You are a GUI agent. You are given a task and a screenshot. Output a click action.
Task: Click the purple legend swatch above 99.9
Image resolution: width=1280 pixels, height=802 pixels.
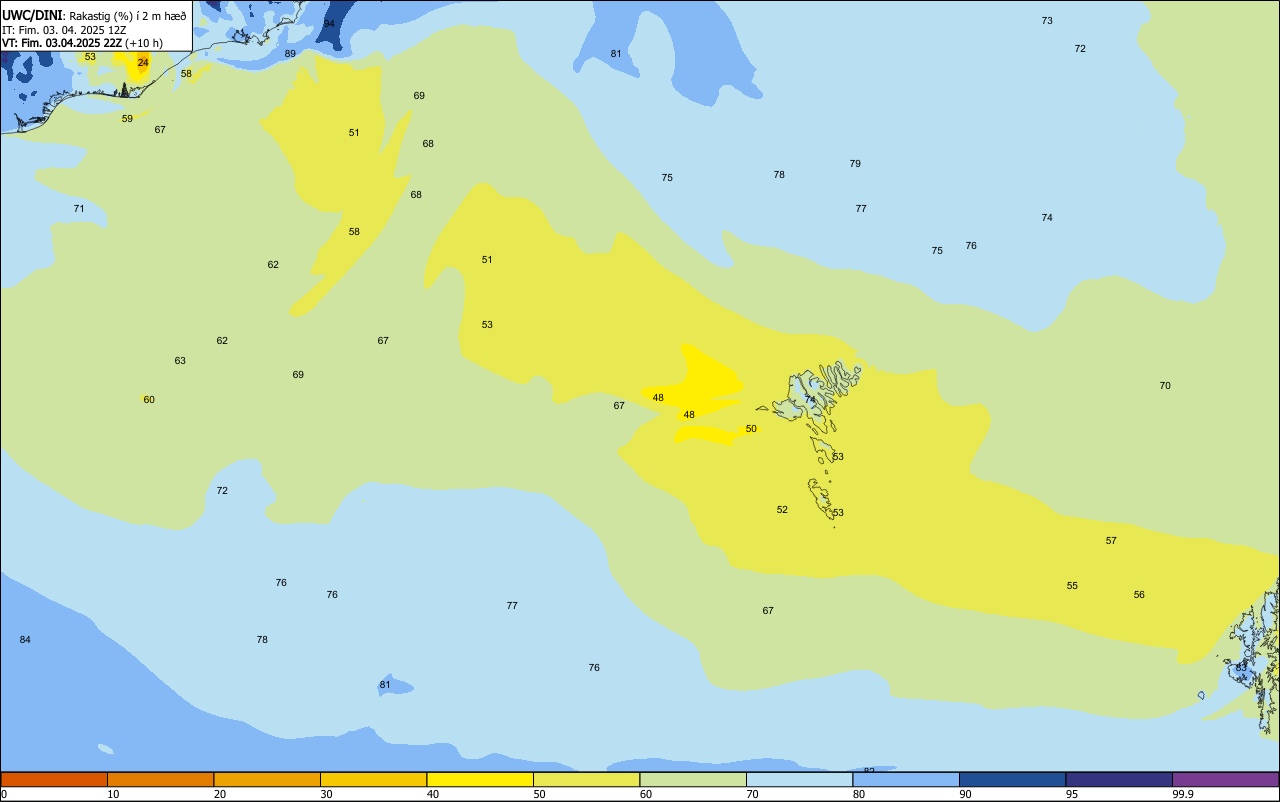(1226, 779)
